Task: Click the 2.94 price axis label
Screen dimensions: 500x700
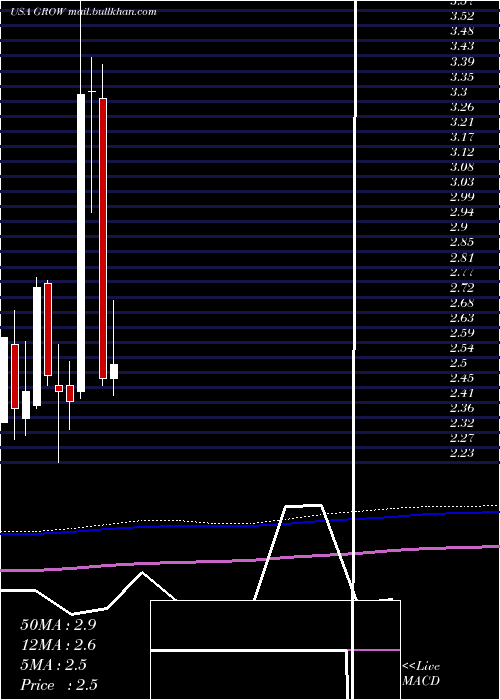Action: click(462, 212)
